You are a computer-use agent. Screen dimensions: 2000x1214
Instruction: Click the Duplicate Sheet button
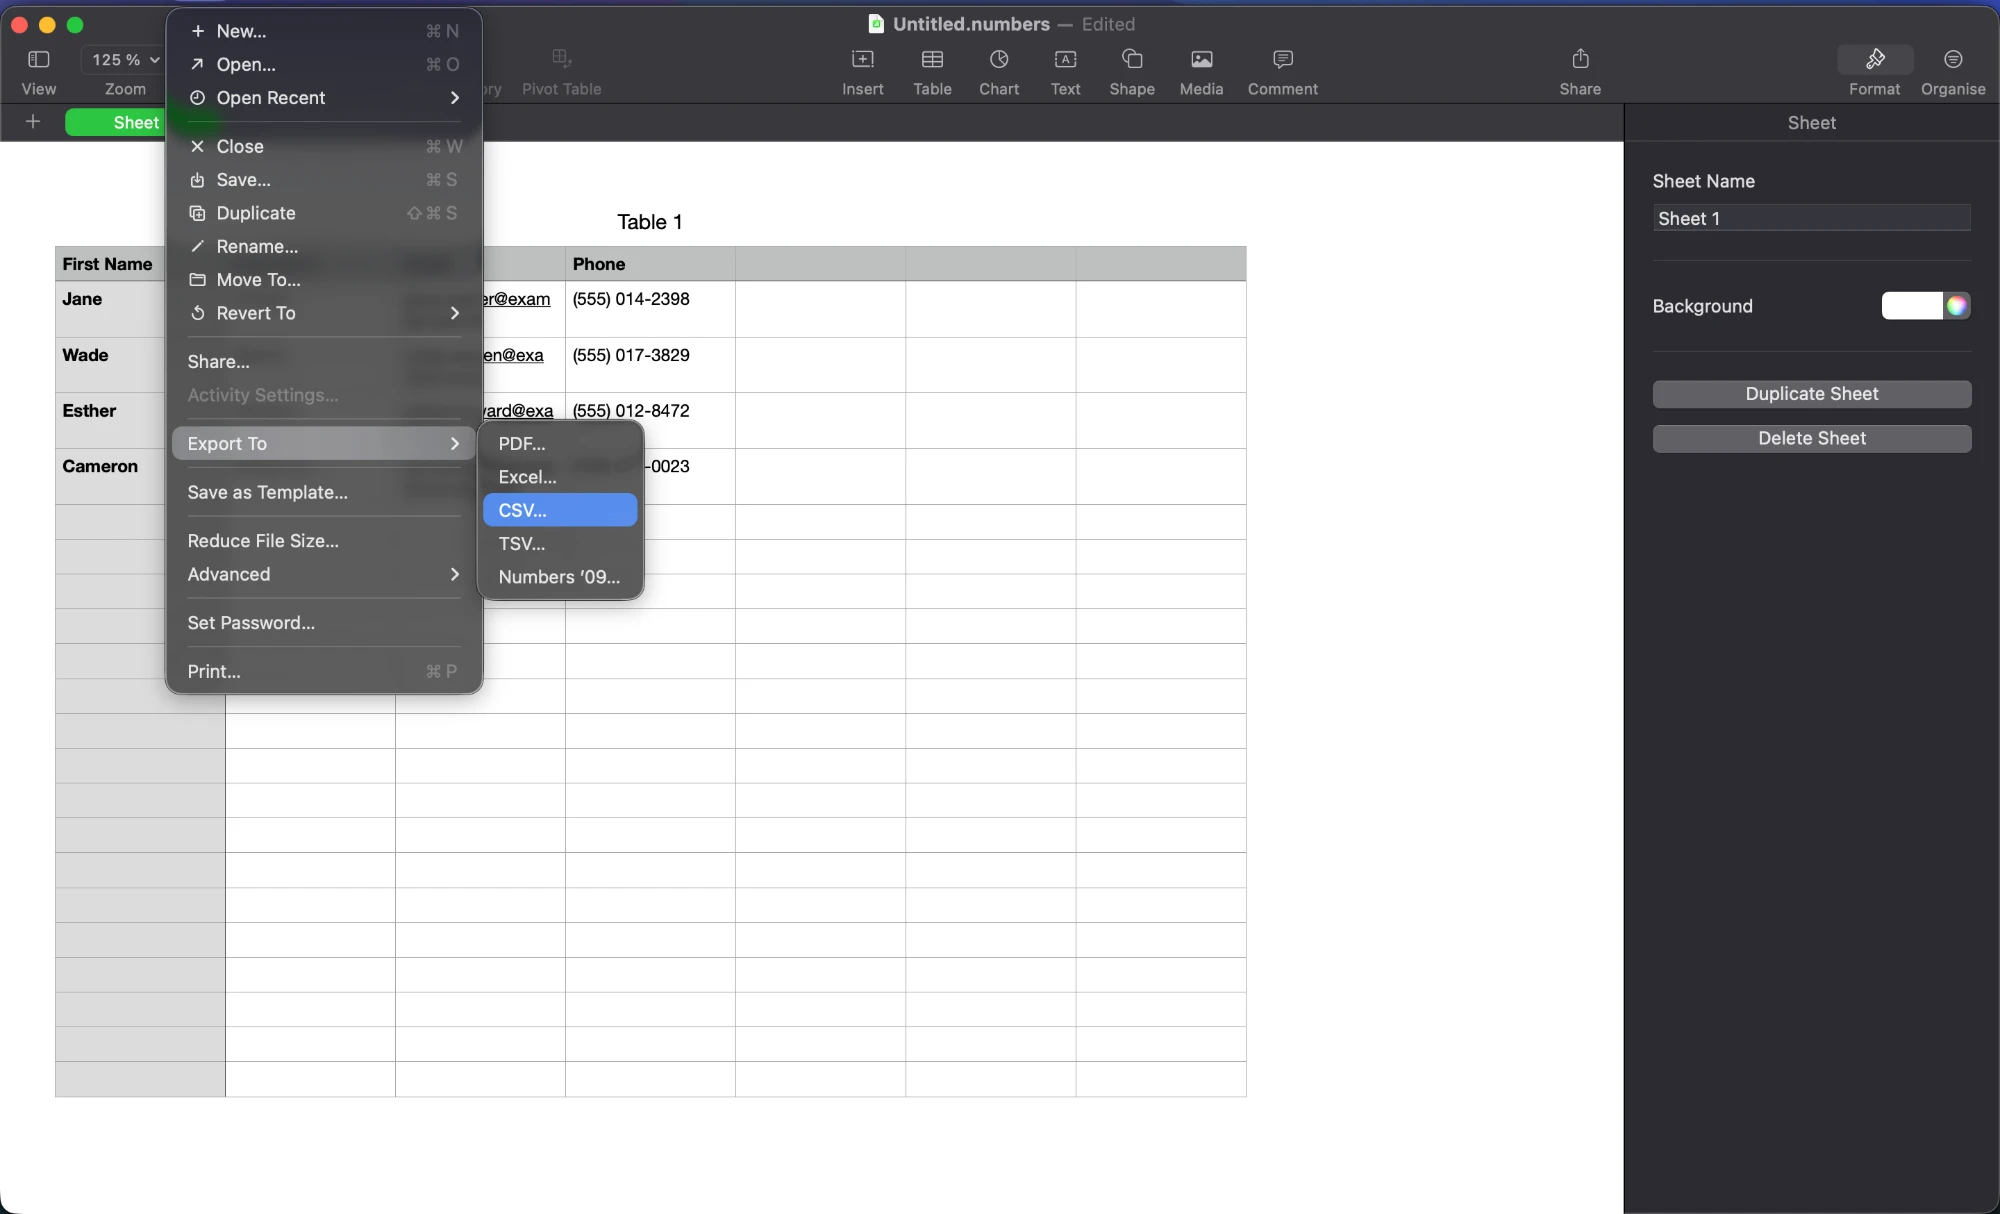coord(1811,394)
